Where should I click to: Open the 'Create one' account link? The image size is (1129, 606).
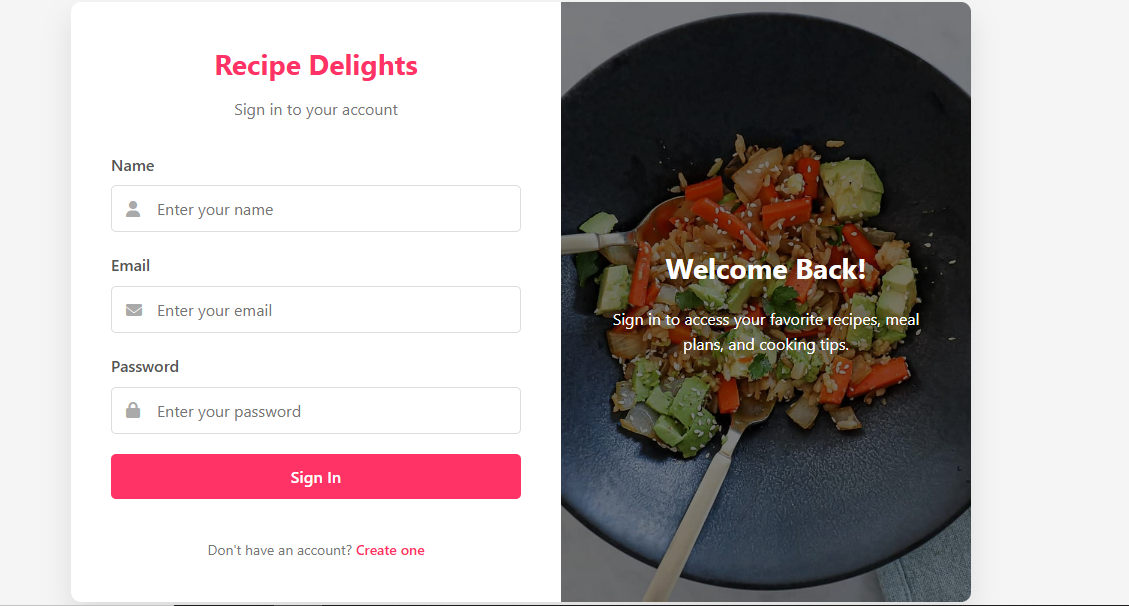[x=390, y=551]
